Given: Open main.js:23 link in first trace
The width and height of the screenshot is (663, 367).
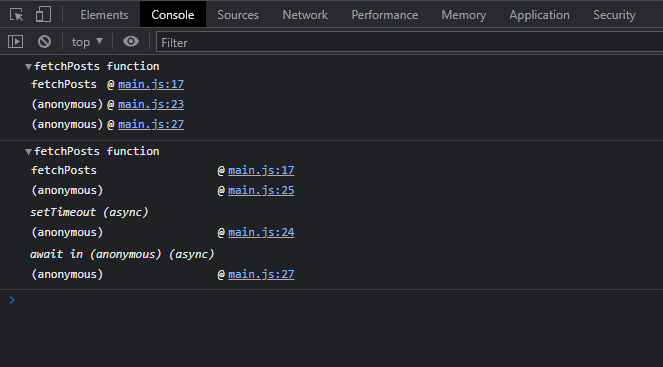Looking at the screenshot, I should 151,104.
